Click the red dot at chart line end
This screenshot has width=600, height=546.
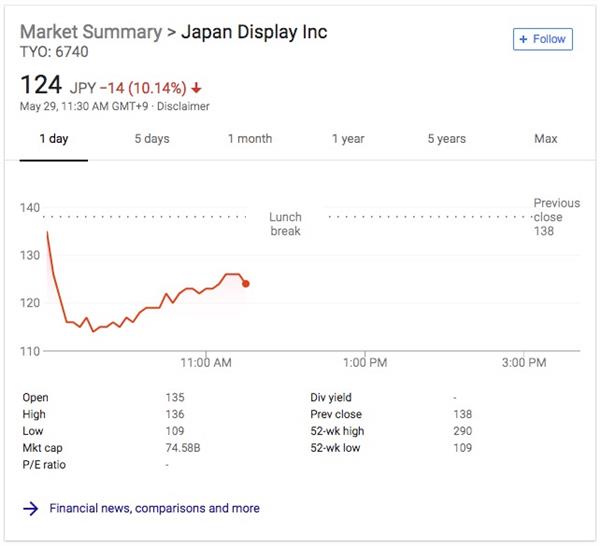coord(246,284)
